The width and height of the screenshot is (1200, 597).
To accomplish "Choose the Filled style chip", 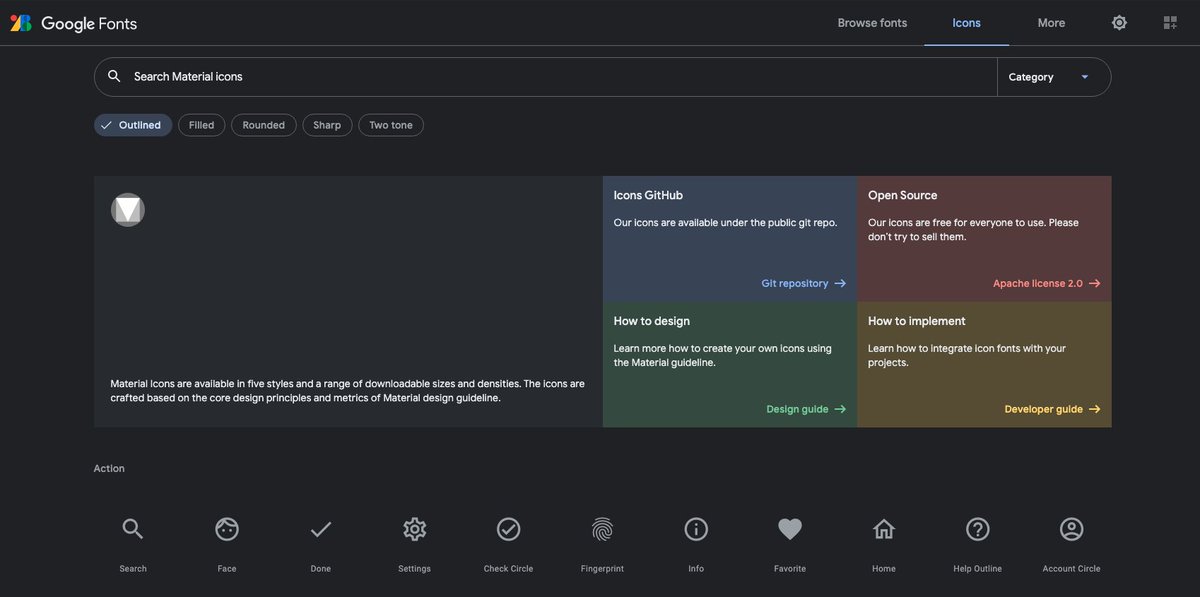I will (202, 125).
